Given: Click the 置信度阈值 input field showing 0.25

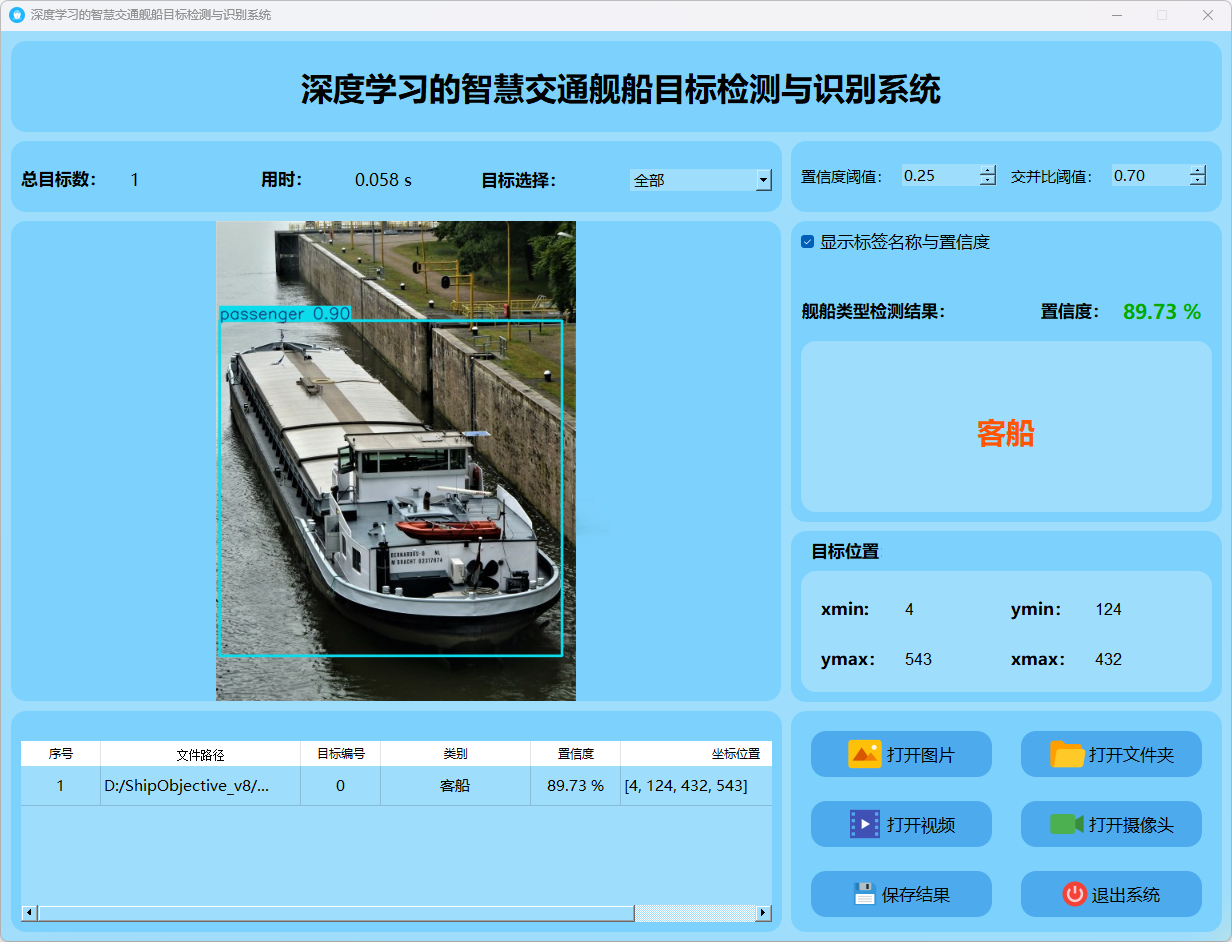Looking at the screenshot, I should point(940,175).
